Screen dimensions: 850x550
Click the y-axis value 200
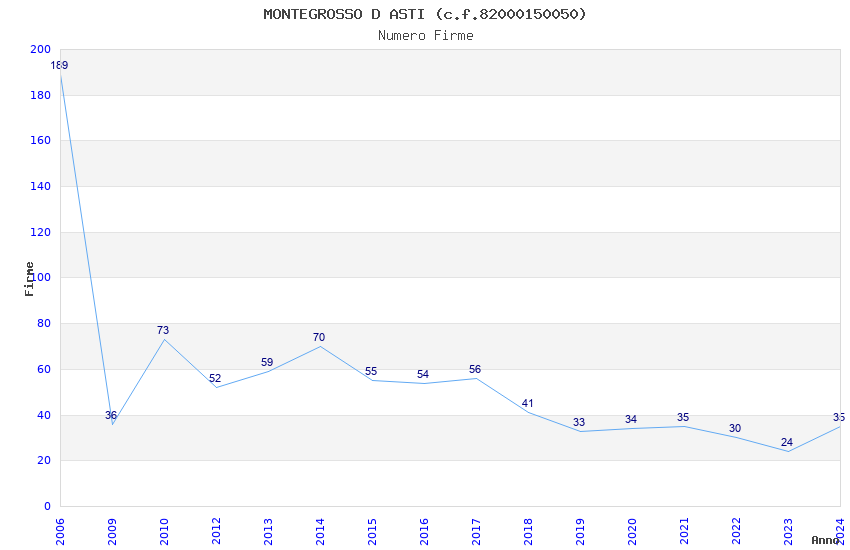40,49
